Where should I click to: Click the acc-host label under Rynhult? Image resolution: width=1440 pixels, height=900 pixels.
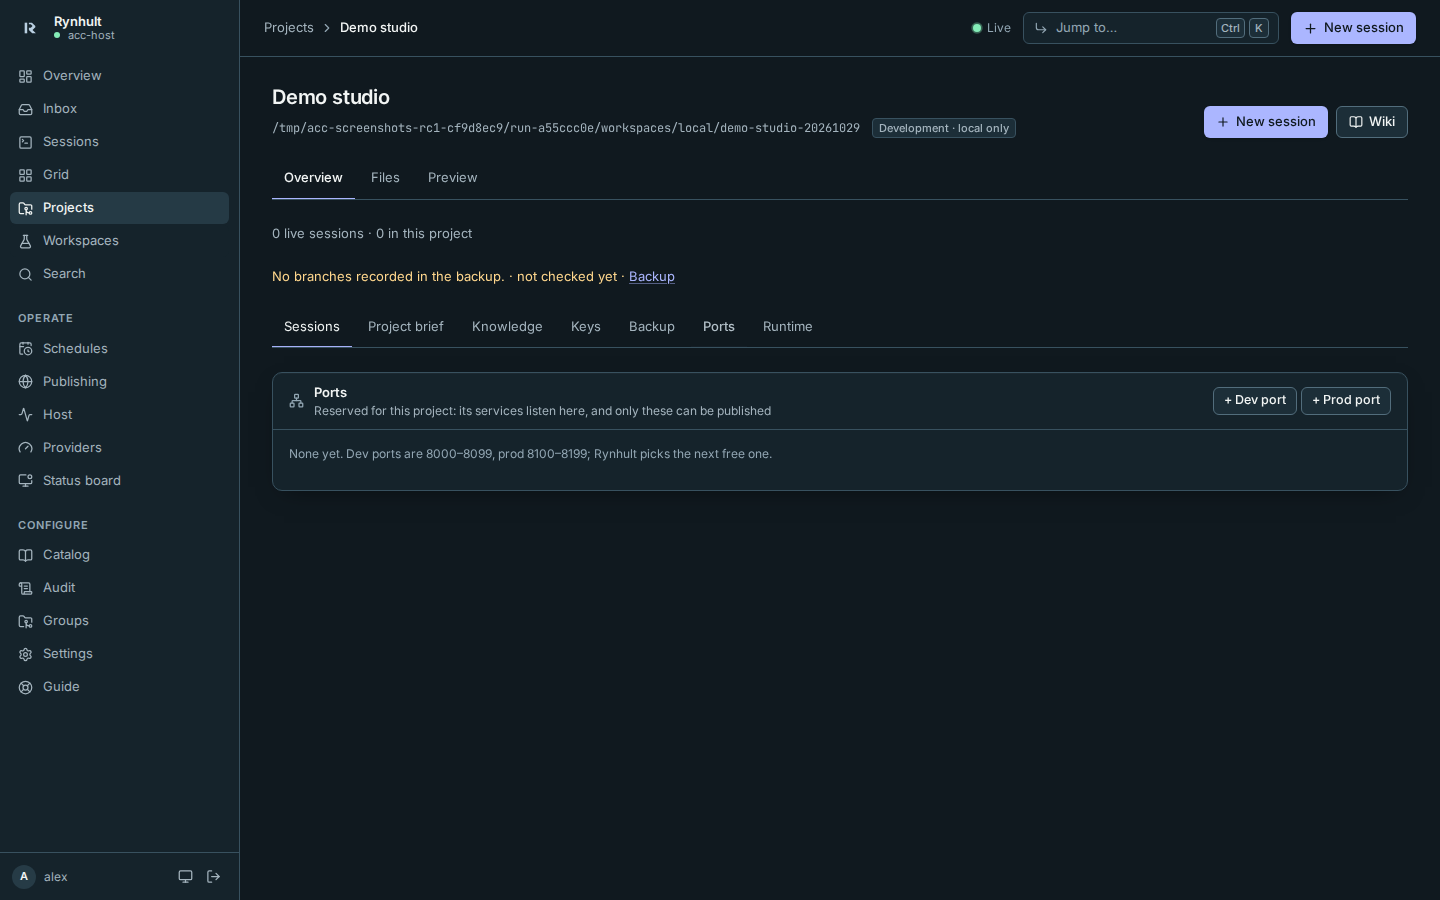[91, 36]
